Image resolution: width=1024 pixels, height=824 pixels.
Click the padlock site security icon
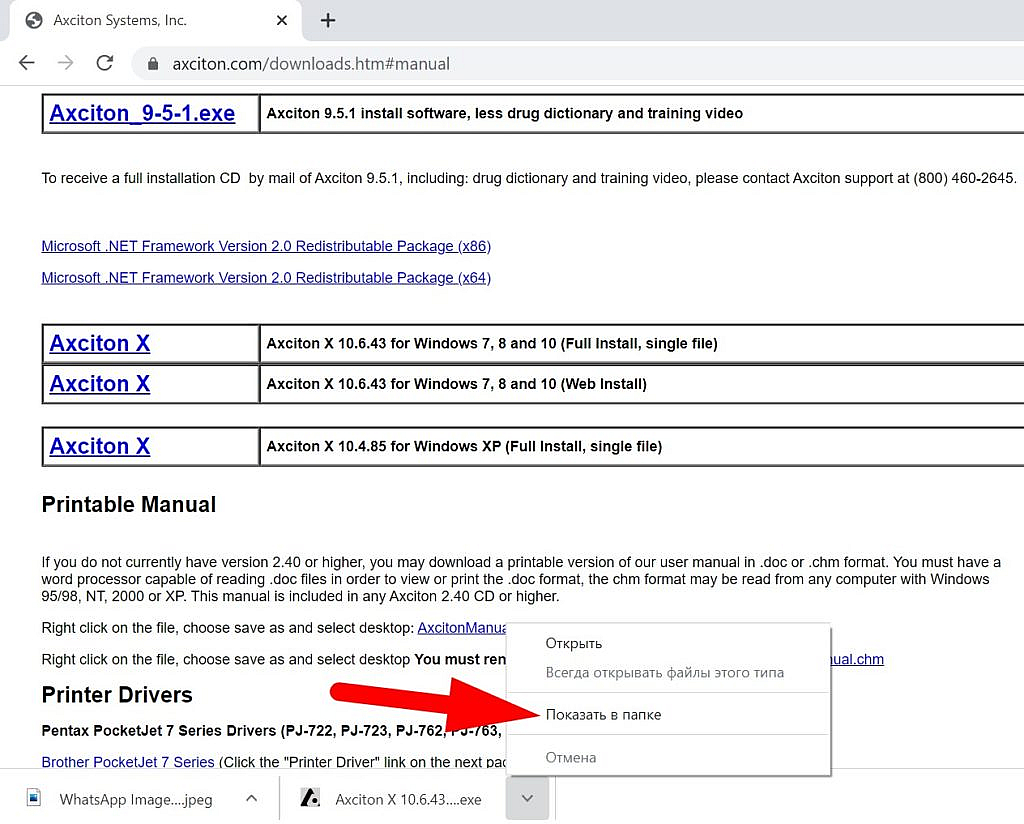153,63
